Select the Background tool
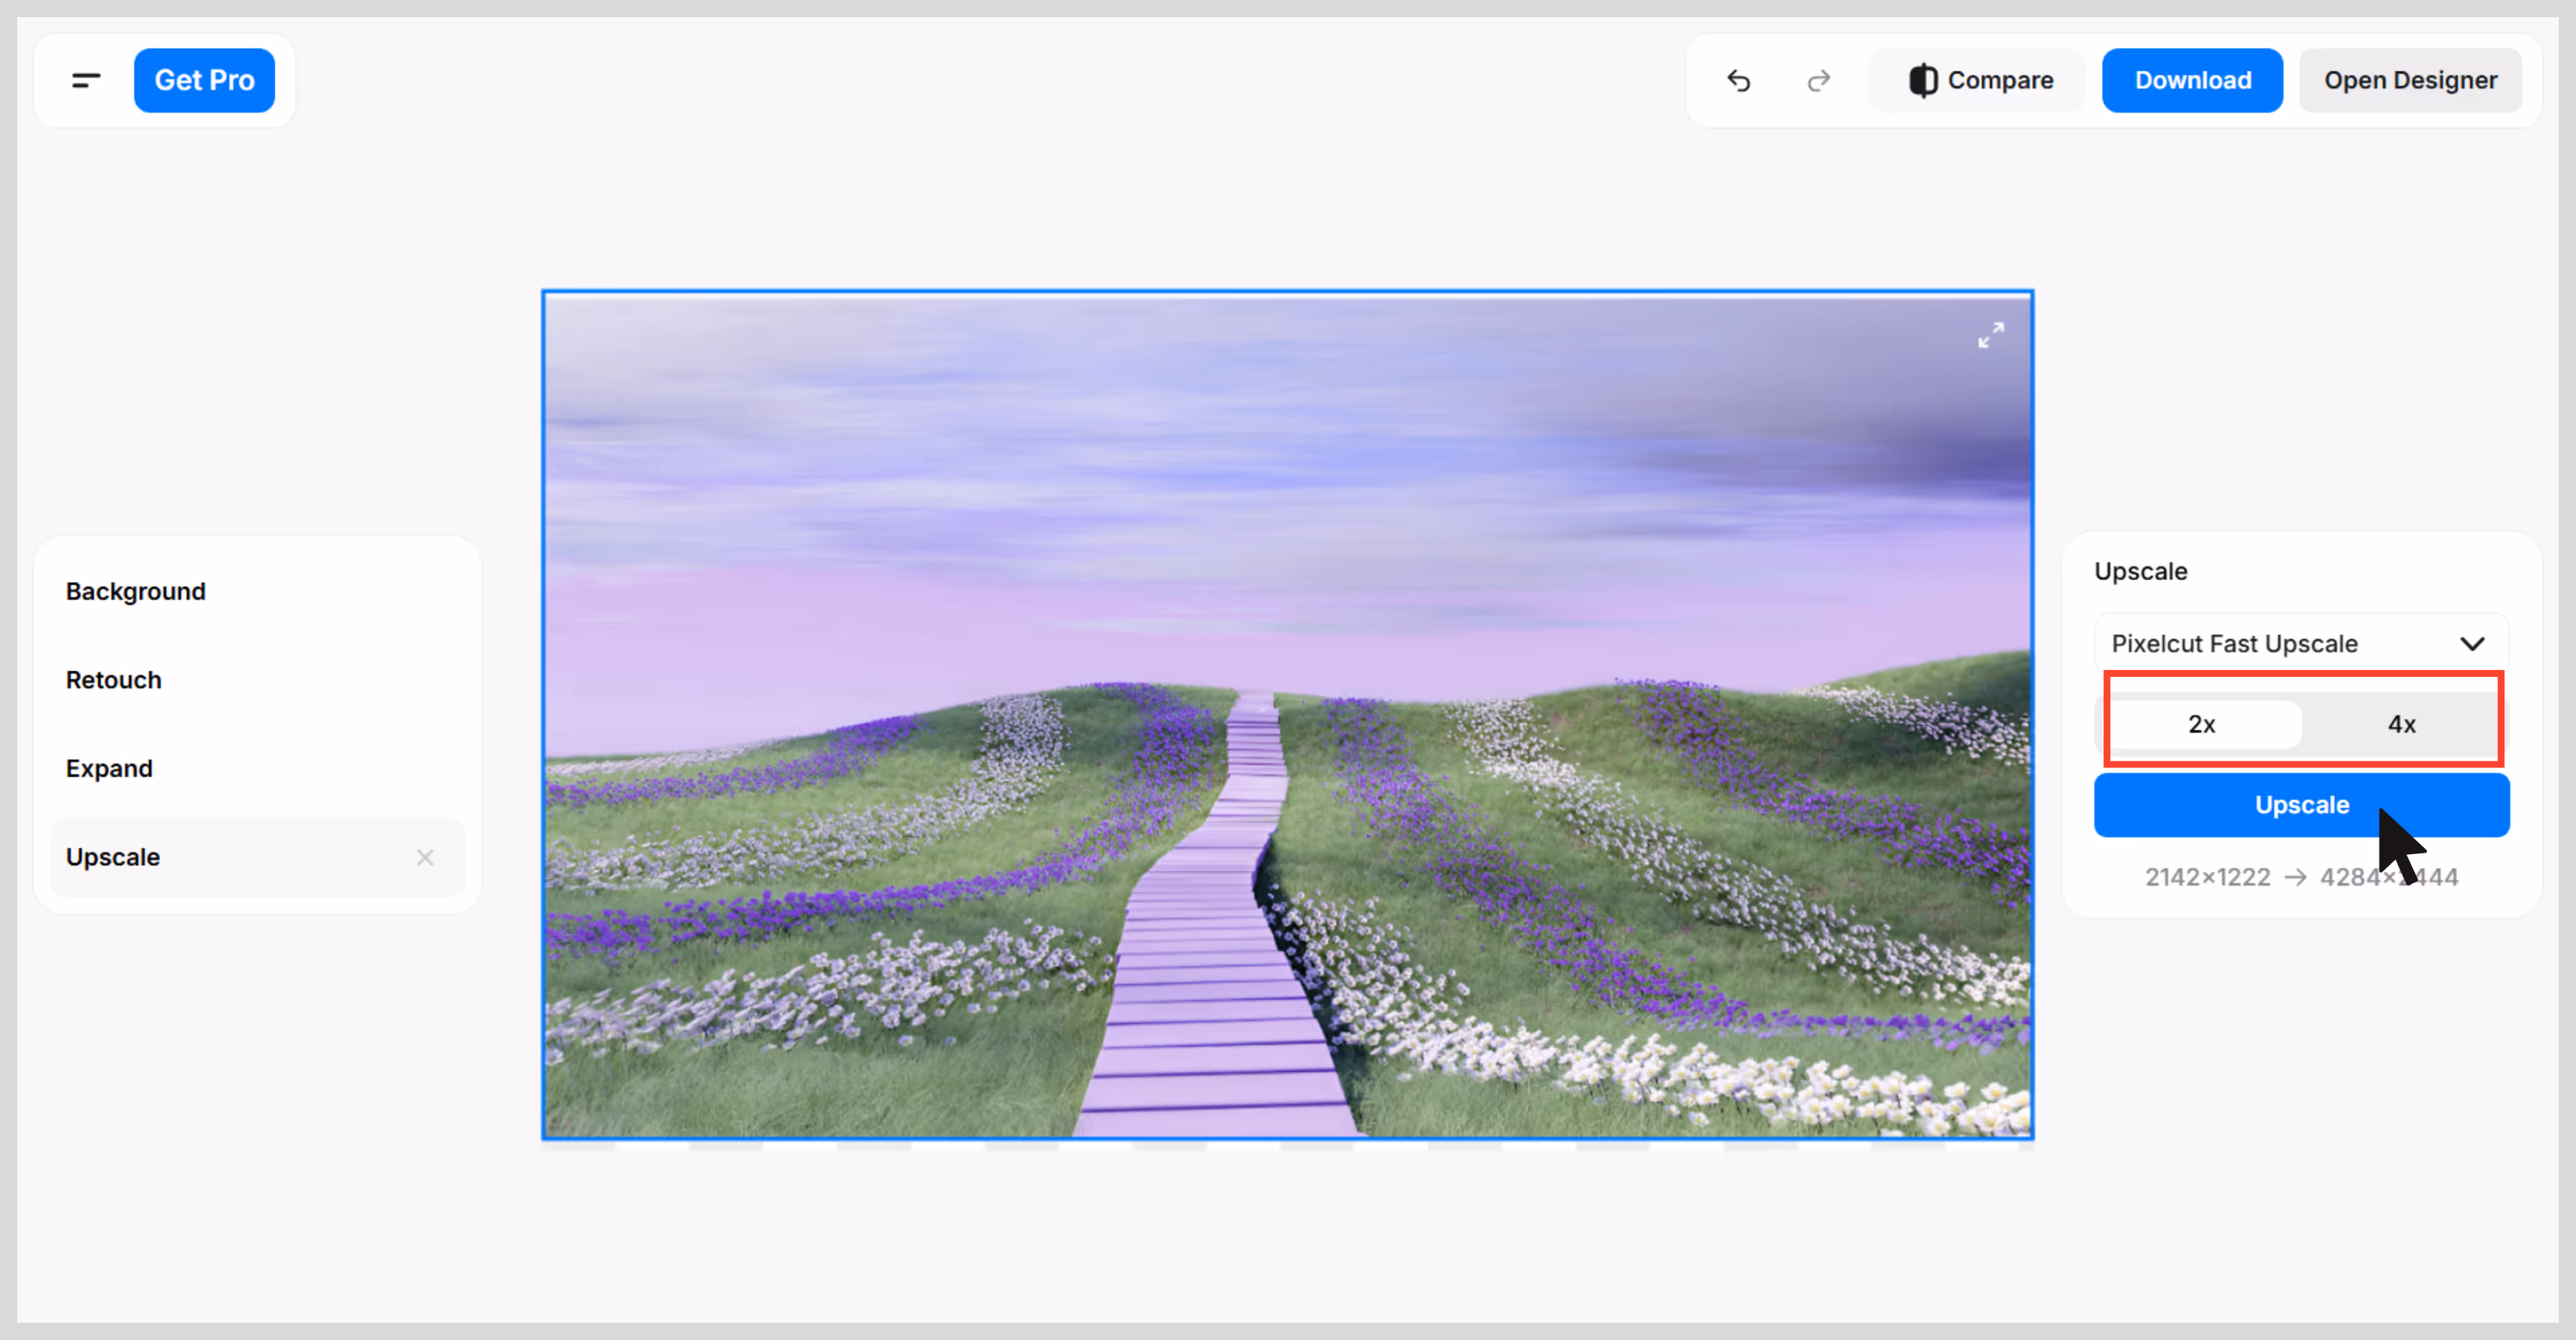Viewport: 2576px width, 1340px height. pyautogui.click(x=258, y=592)
